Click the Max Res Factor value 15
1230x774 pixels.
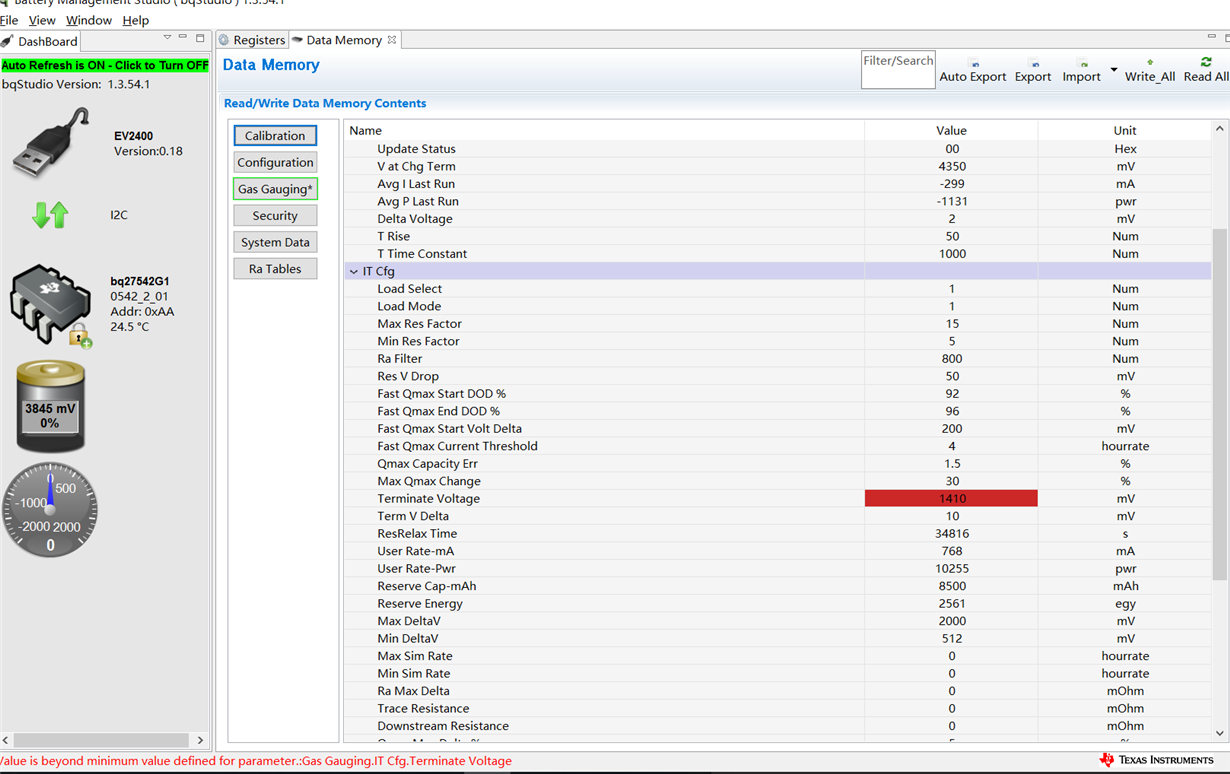951,323
